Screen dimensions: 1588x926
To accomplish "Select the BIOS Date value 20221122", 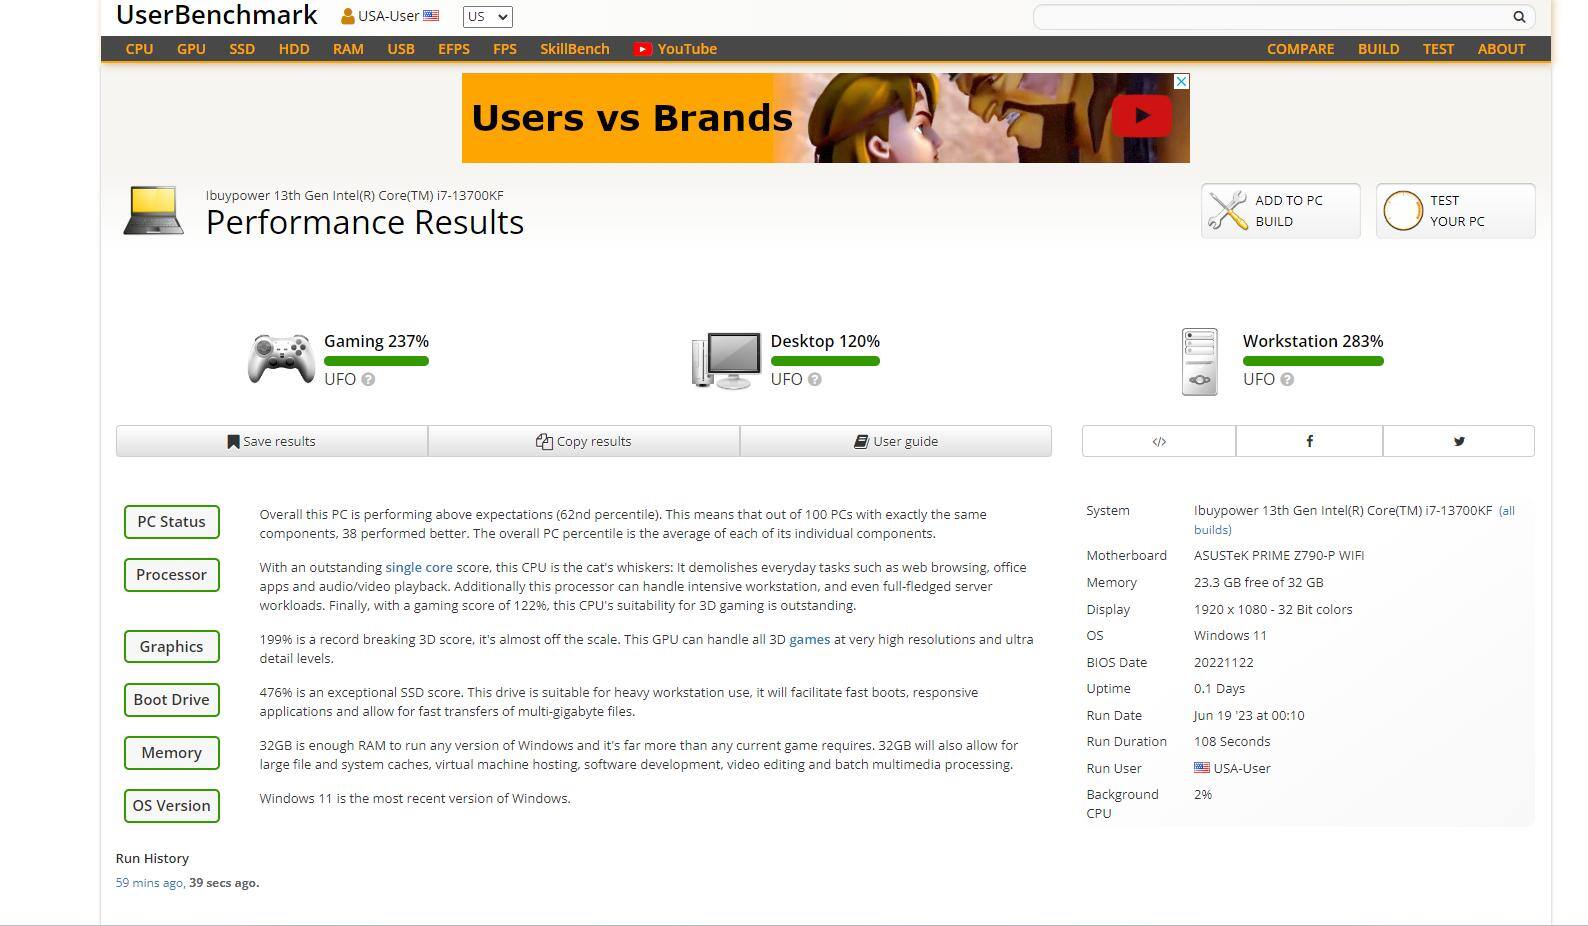I will point(1223,662).
